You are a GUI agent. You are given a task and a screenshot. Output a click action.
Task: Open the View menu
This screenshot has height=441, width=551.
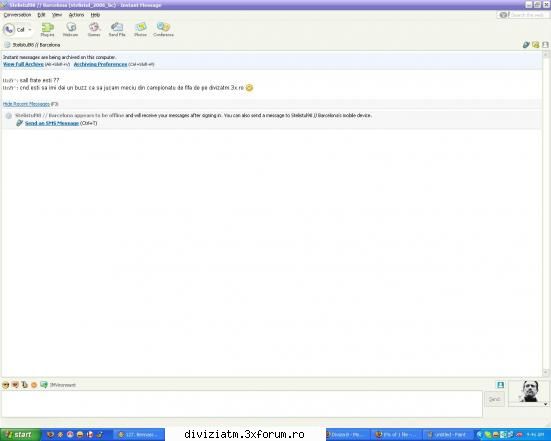57,15
